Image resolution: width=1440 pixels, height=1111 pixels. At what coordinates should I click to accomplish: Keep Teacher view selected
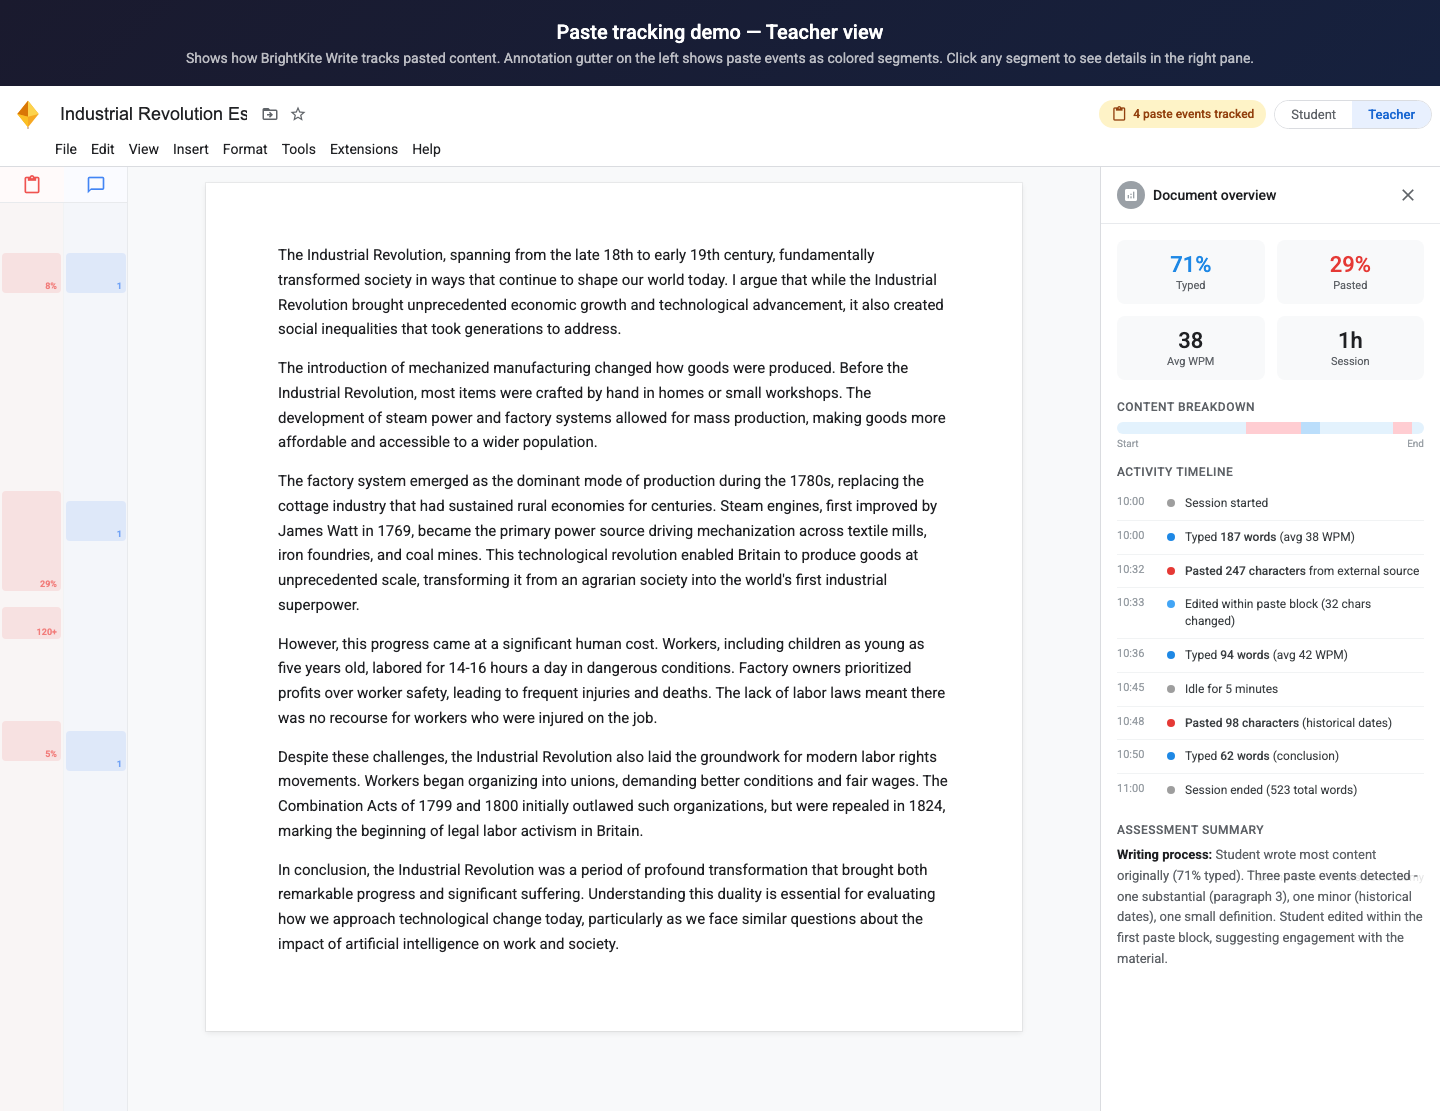coord(1391,114)
